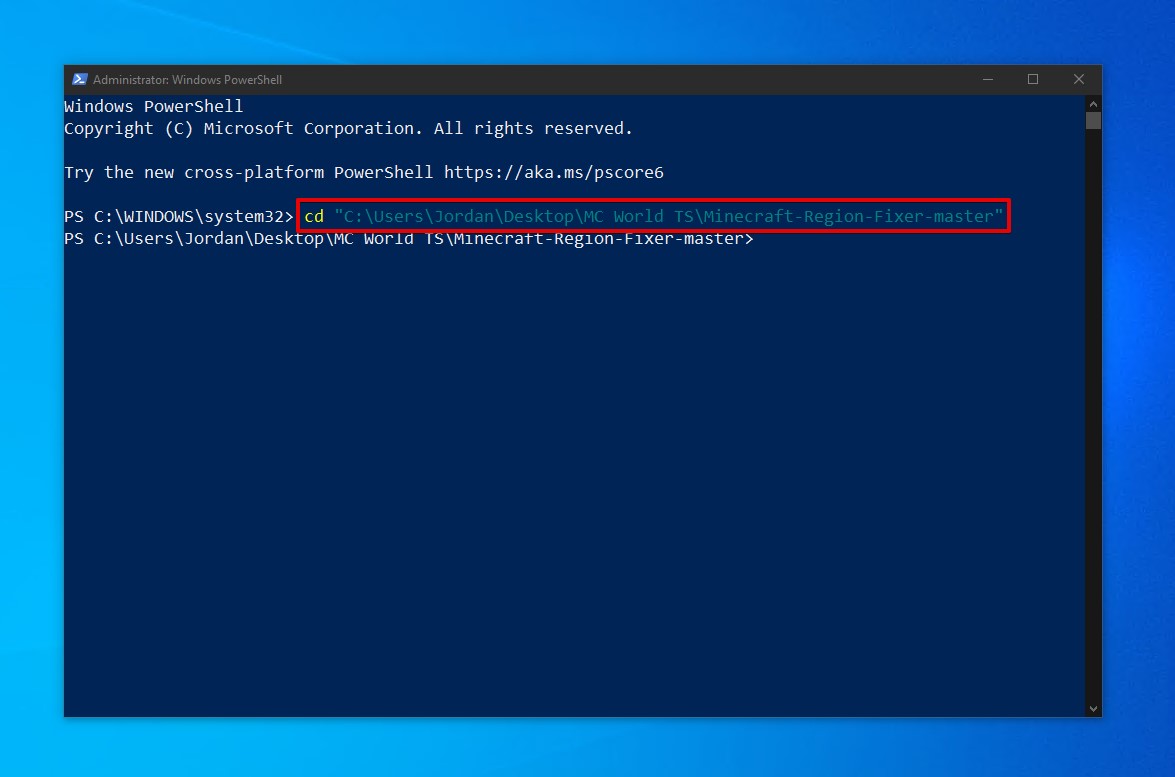Click the chevron down glyph on scrollbar

click(x=1092, y=708)
